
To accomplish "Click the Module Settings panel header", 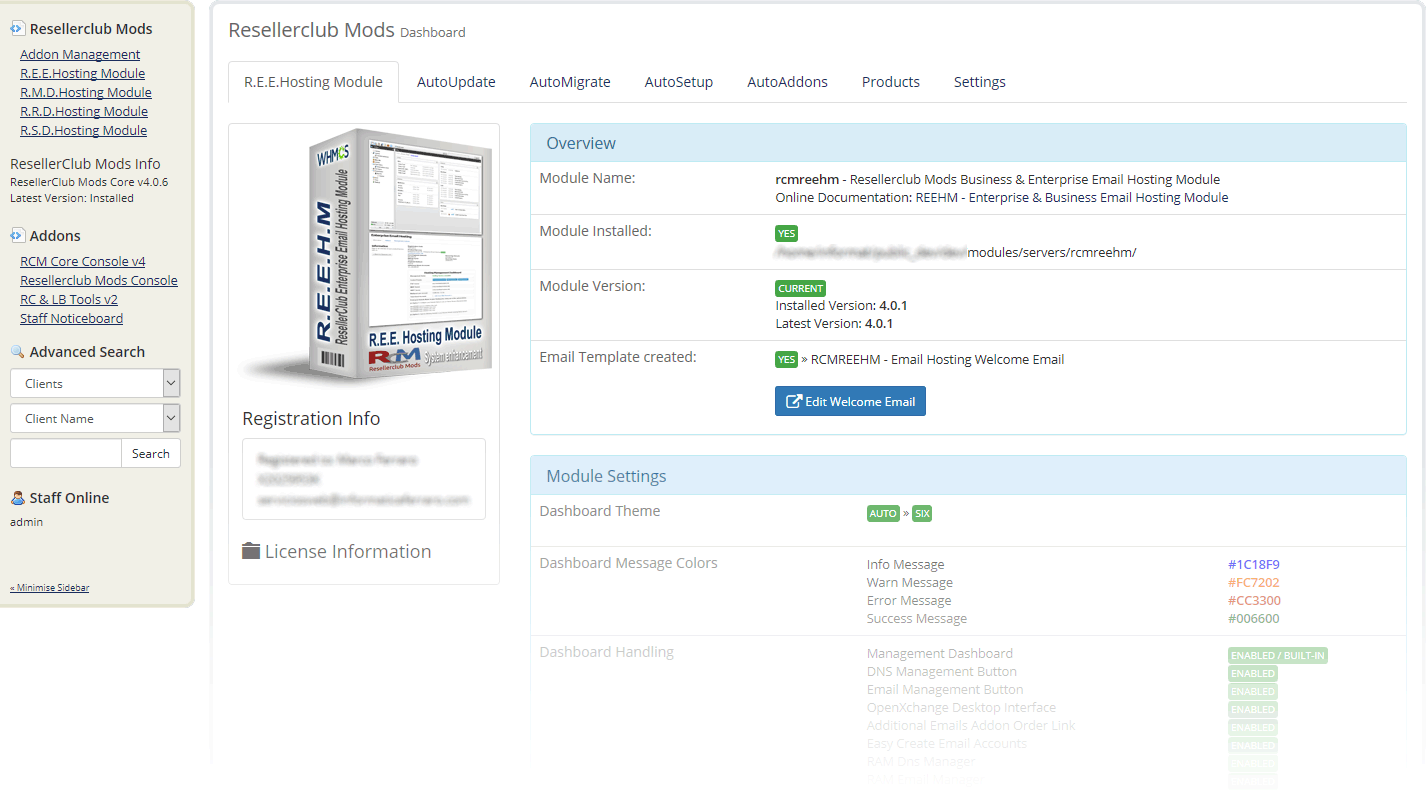I will (968, 476).
